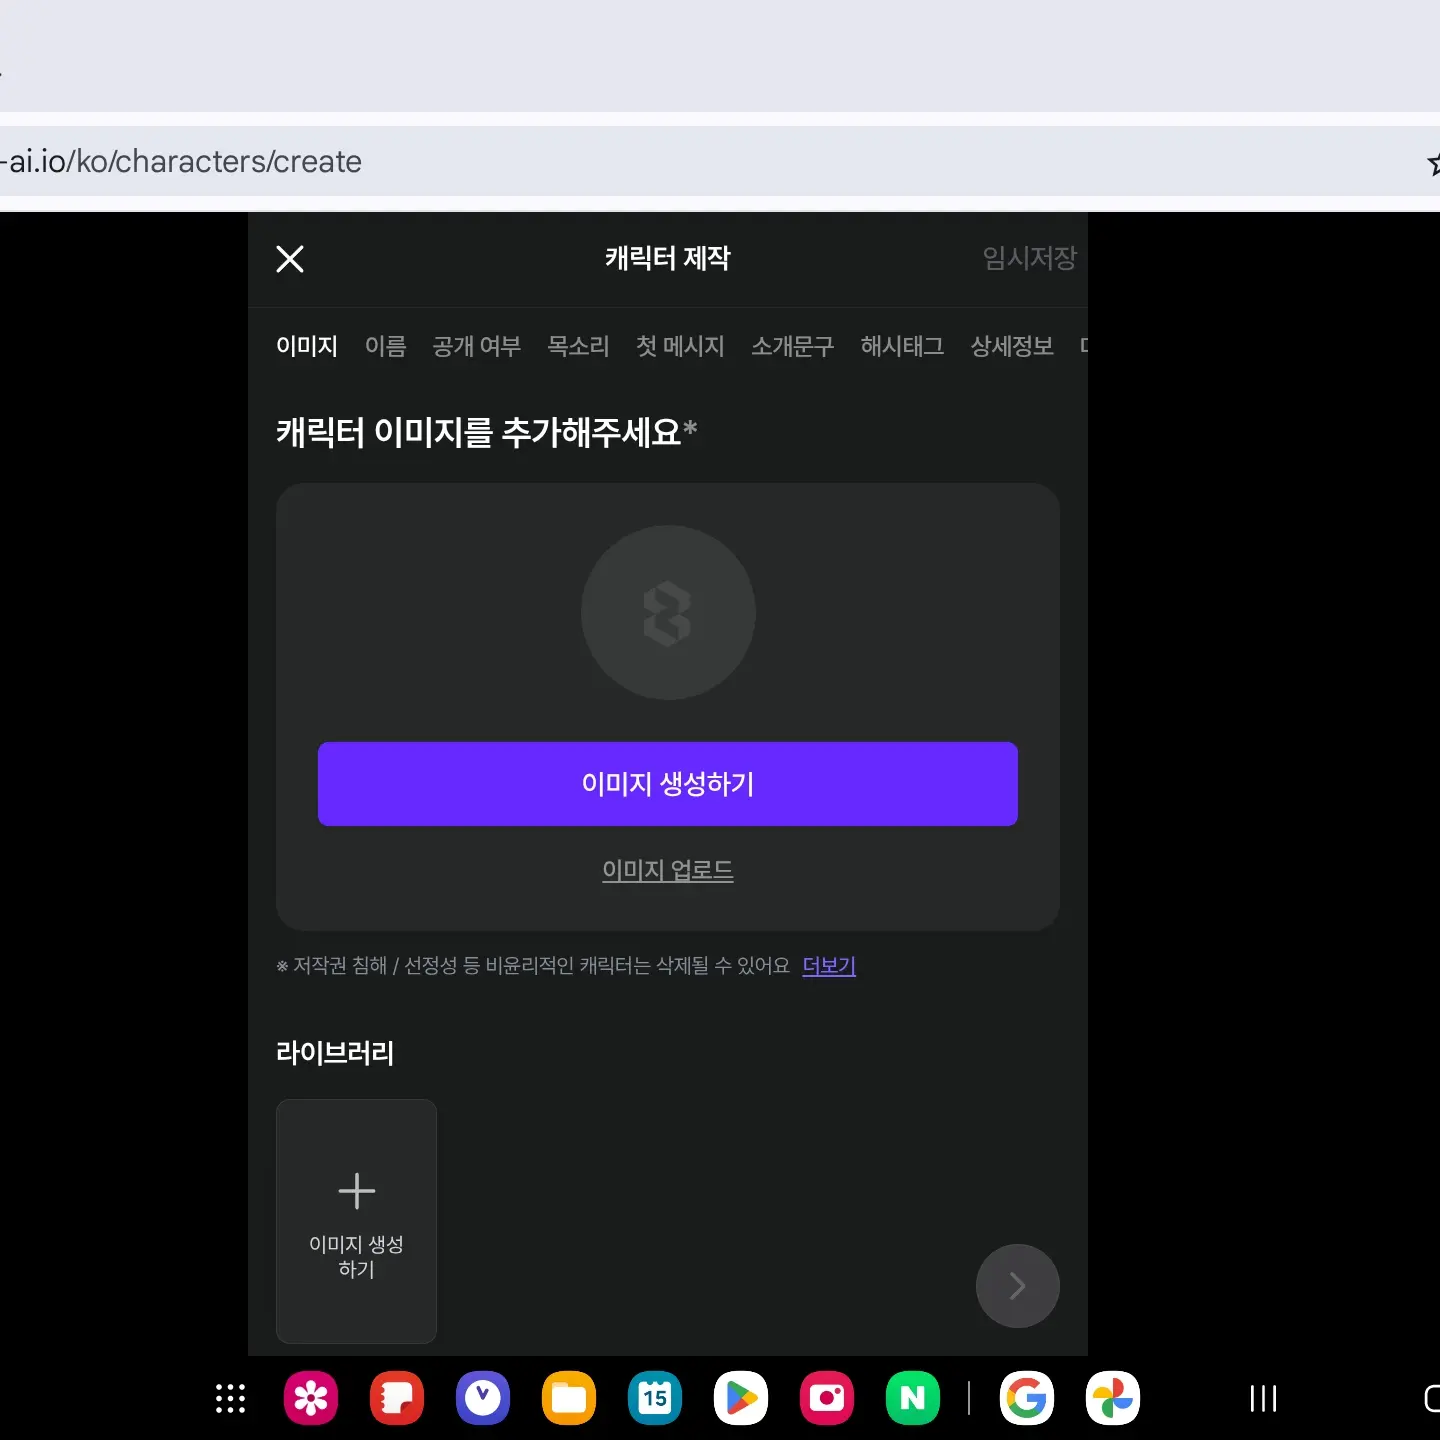Launch the purple clock app icon
This screenshot has width=1440, height=1440.
click(483, 1398)
